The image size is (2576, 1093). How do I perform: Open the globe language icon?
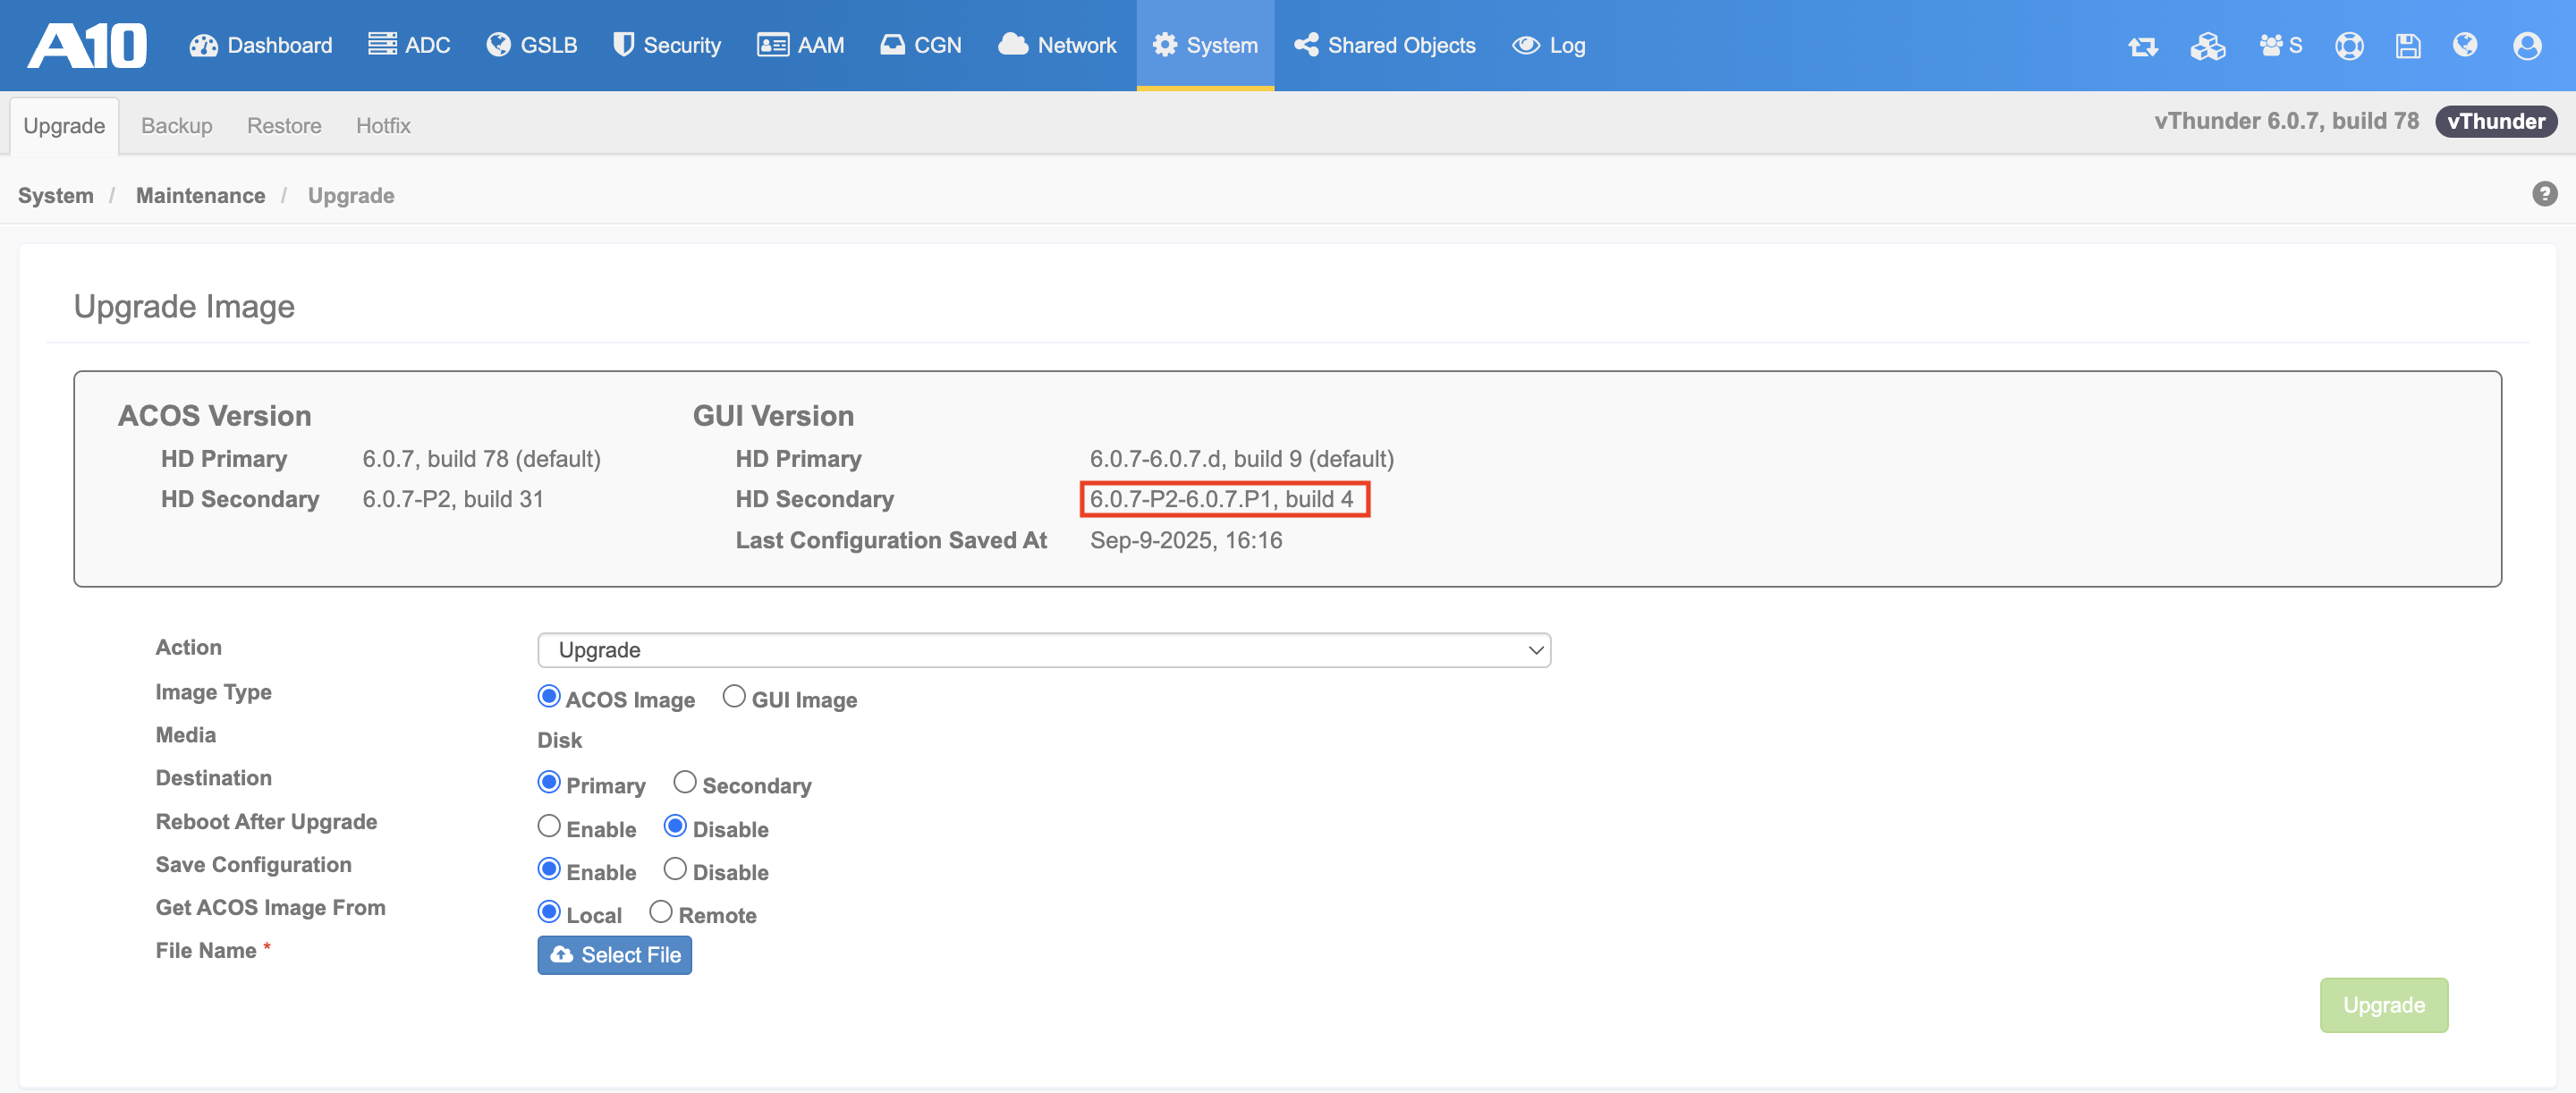2465,46
